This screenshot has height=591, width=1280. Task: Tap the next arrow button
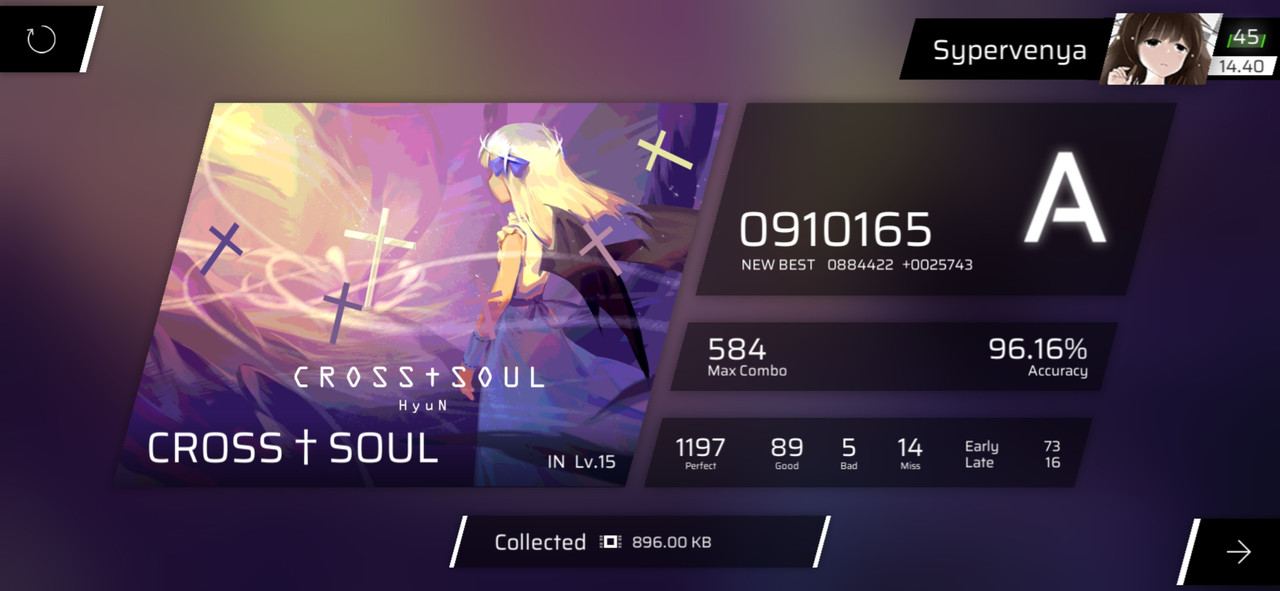click(x=1238, y=552)
